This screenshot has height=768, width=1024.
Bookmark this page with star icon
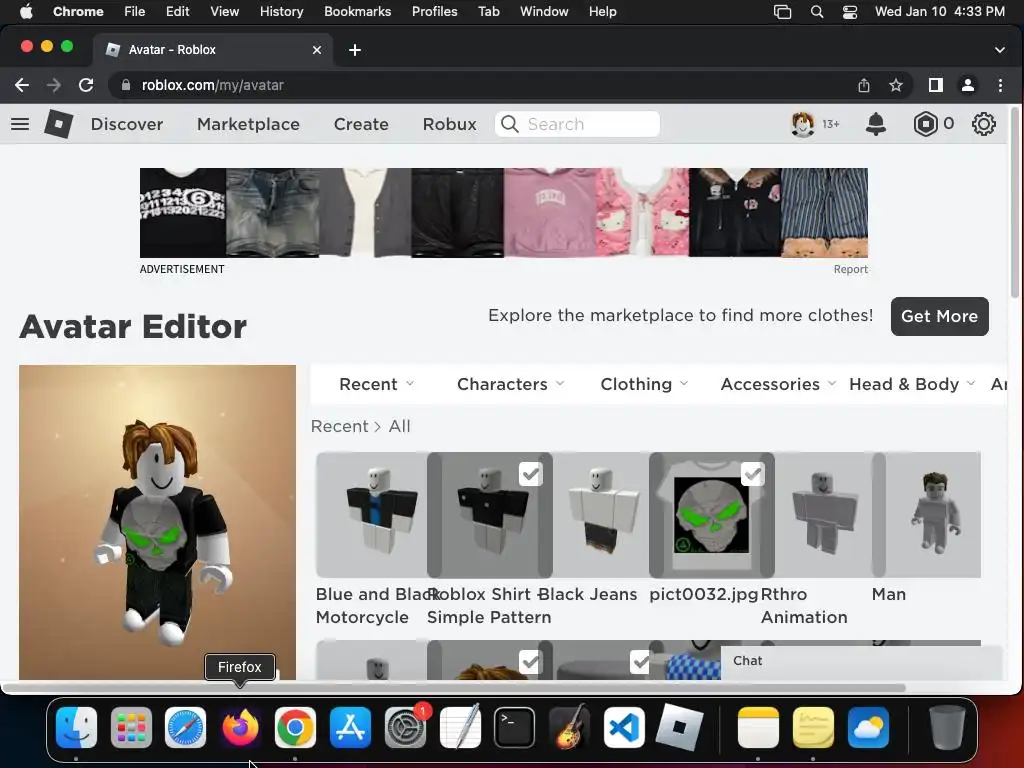896,85
